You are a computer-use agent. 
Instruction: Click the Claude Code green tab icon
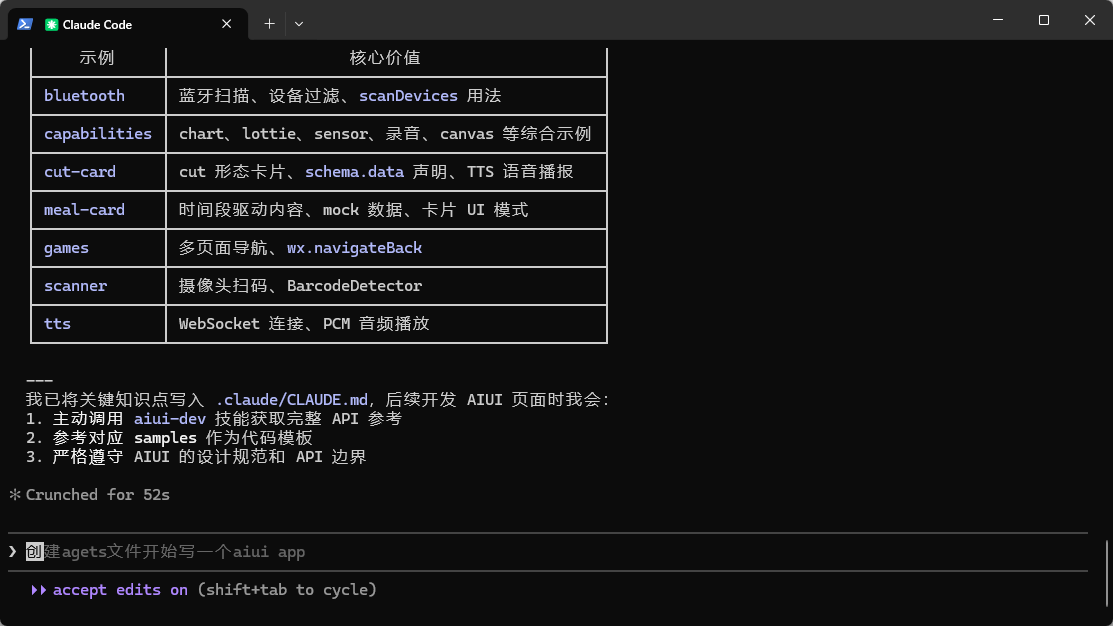(x=51, y=25)
